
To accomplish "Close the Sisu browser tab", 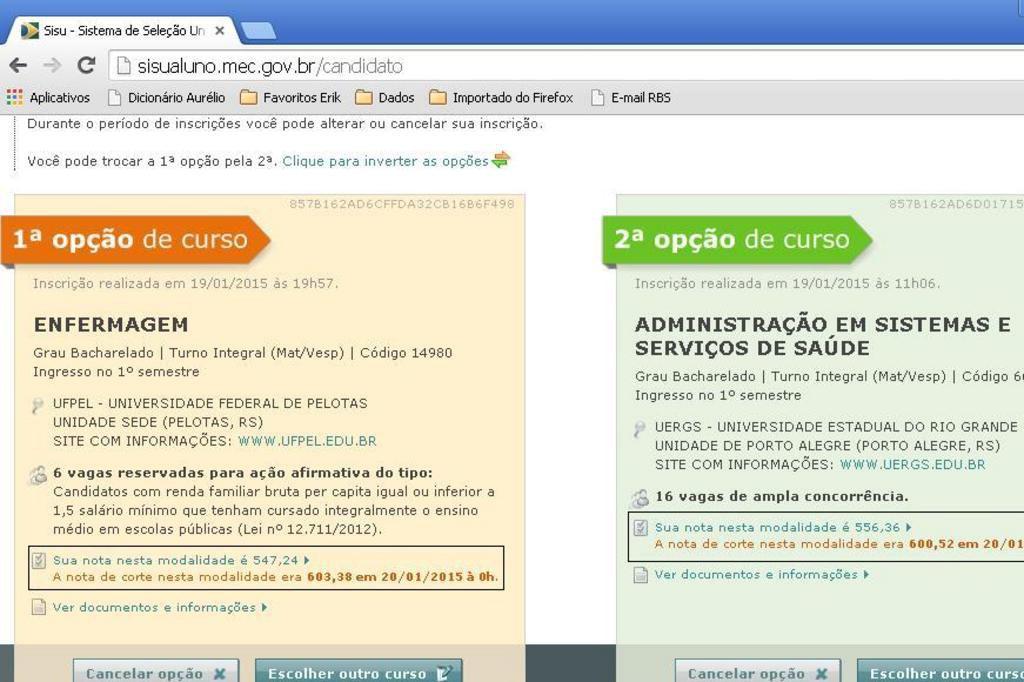I will pyautogui.click(x=219, y=31).
